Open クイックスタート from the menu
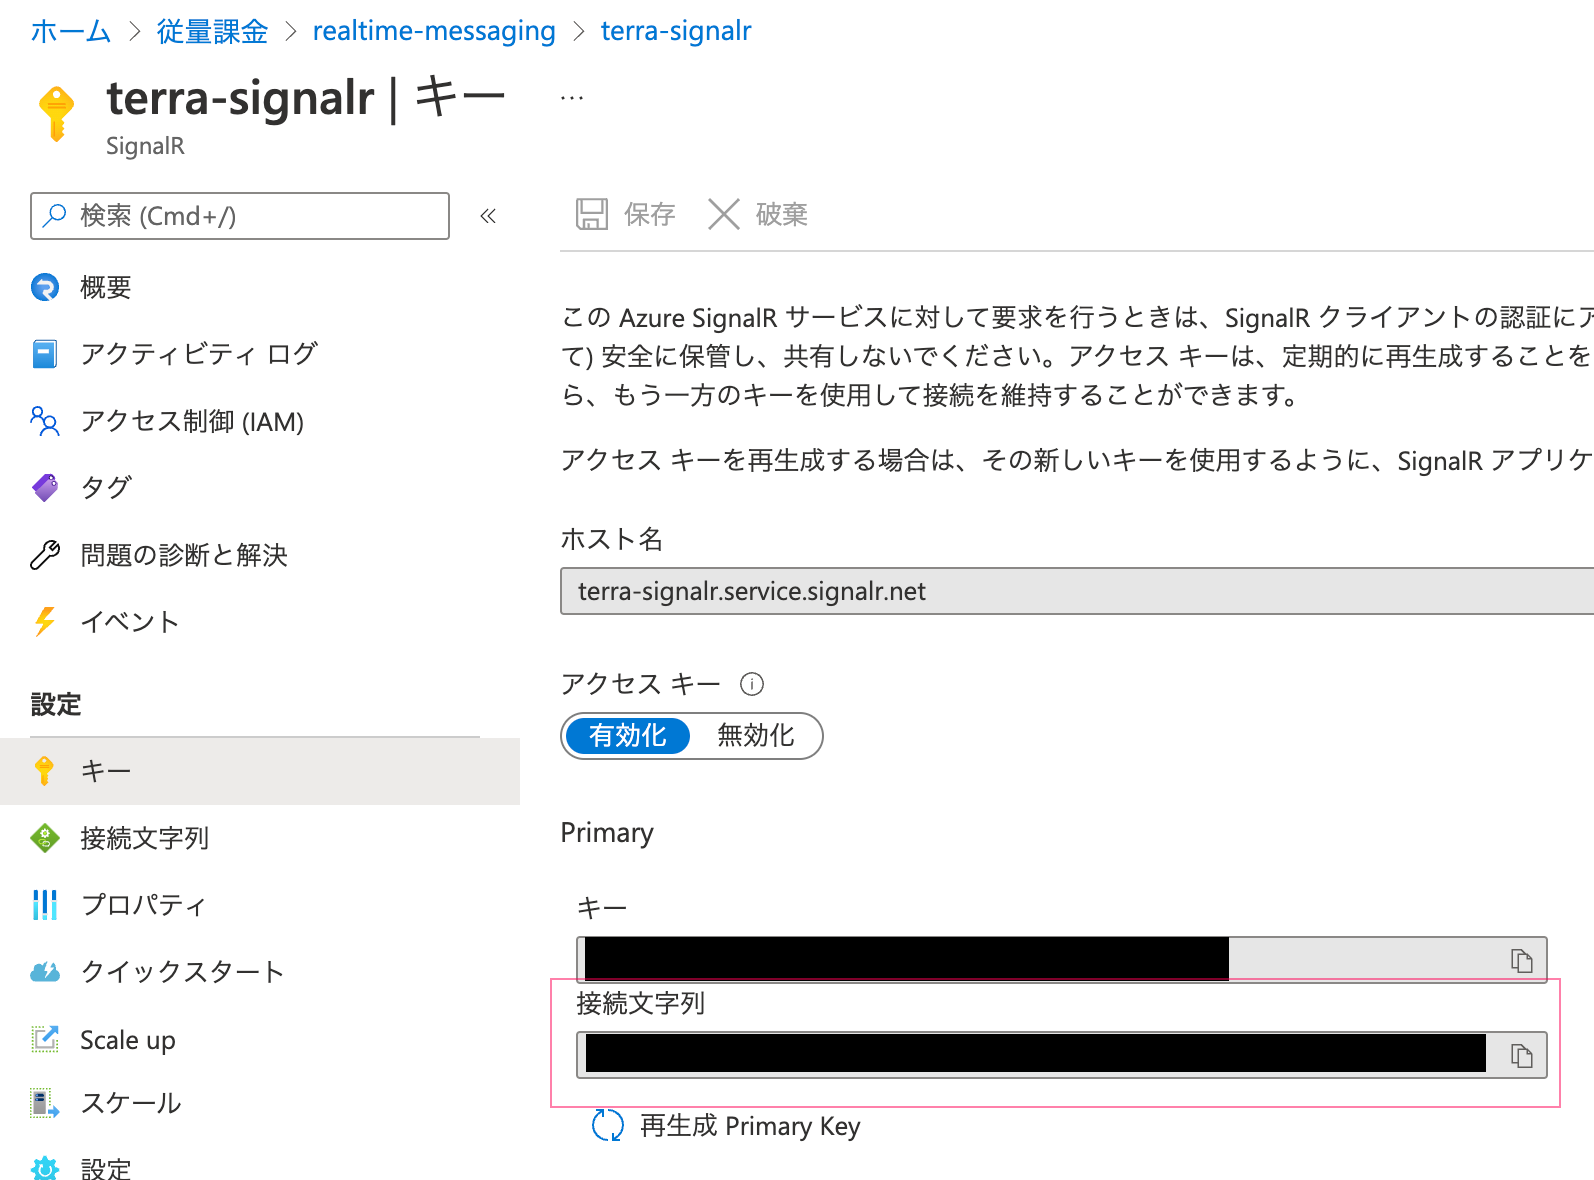The width and height of the screenshot is (1594, 1180). [181, 971]
